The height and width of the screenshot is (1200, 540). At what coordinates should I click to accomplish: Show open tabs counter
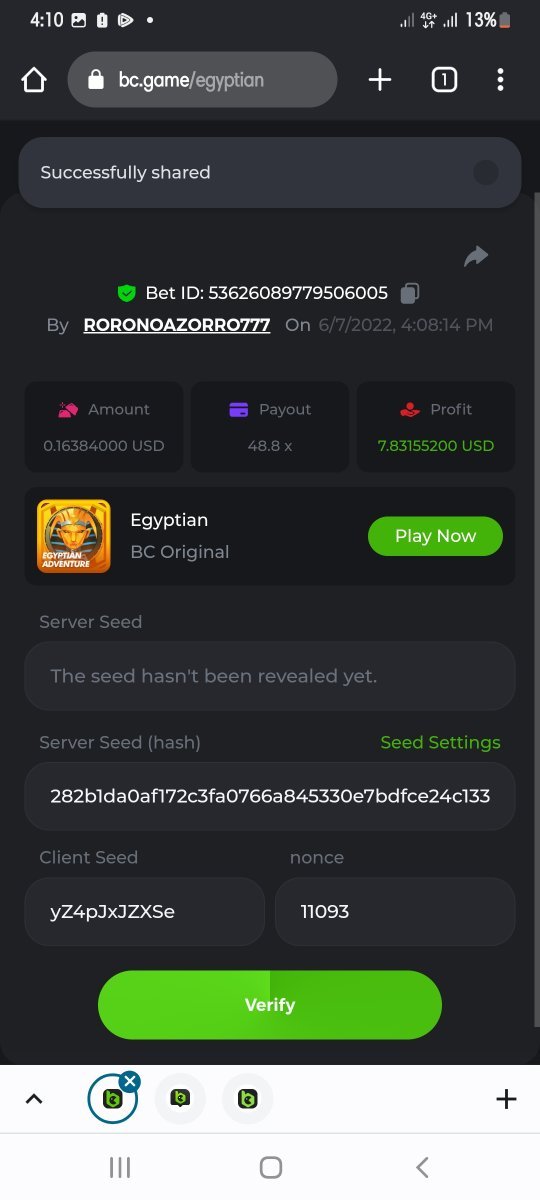pos(444,80)
